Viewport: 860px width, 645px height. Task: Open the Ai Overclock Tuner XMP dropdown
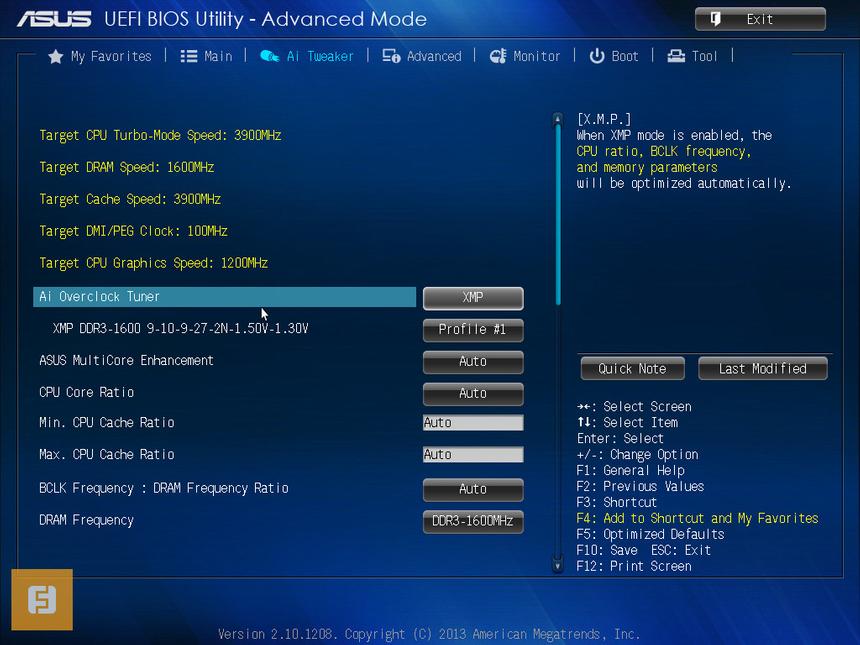[x=473, y=298]
